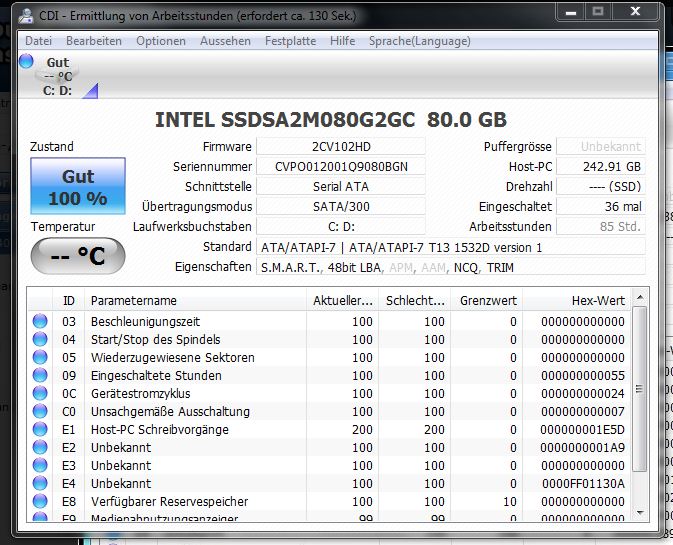Click the Host-PC field 242.91 GB
673x545 pixels.
point(601,167)
